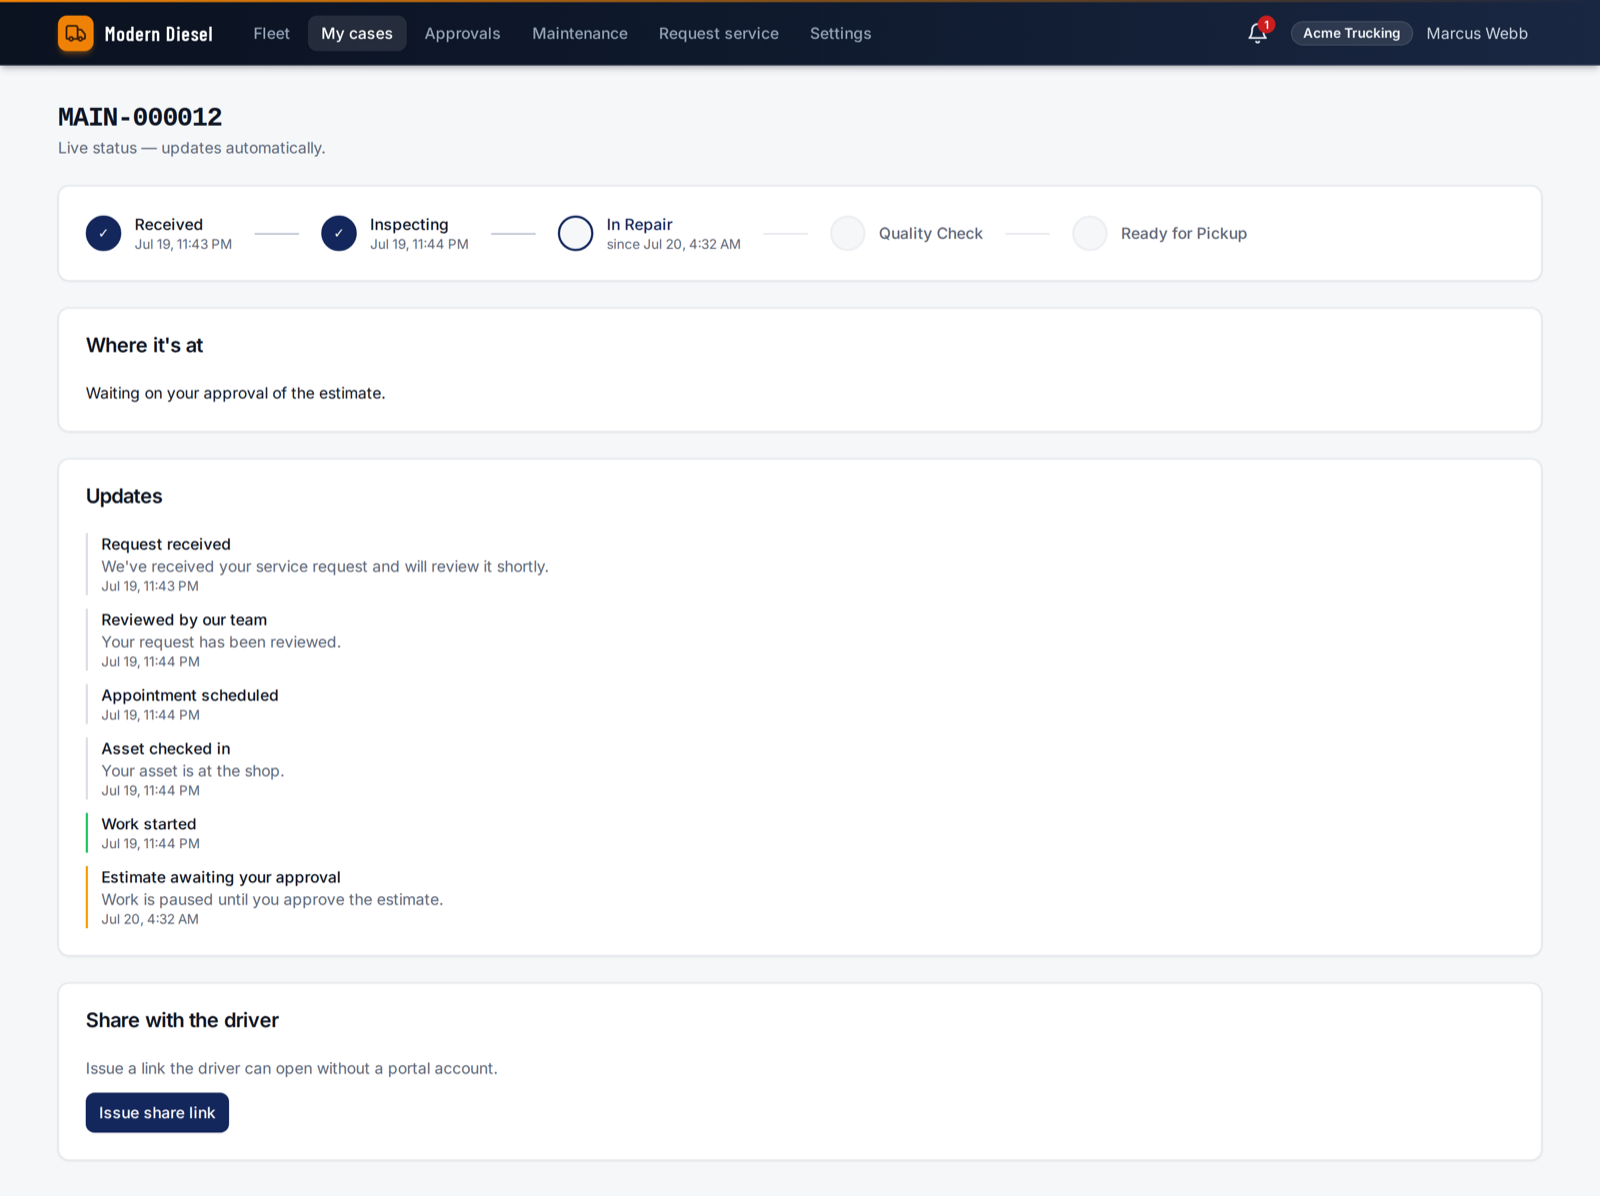1600x1196 pixels.
Task: Click the 'Inspecting' step label
Action: click(409, 224)
